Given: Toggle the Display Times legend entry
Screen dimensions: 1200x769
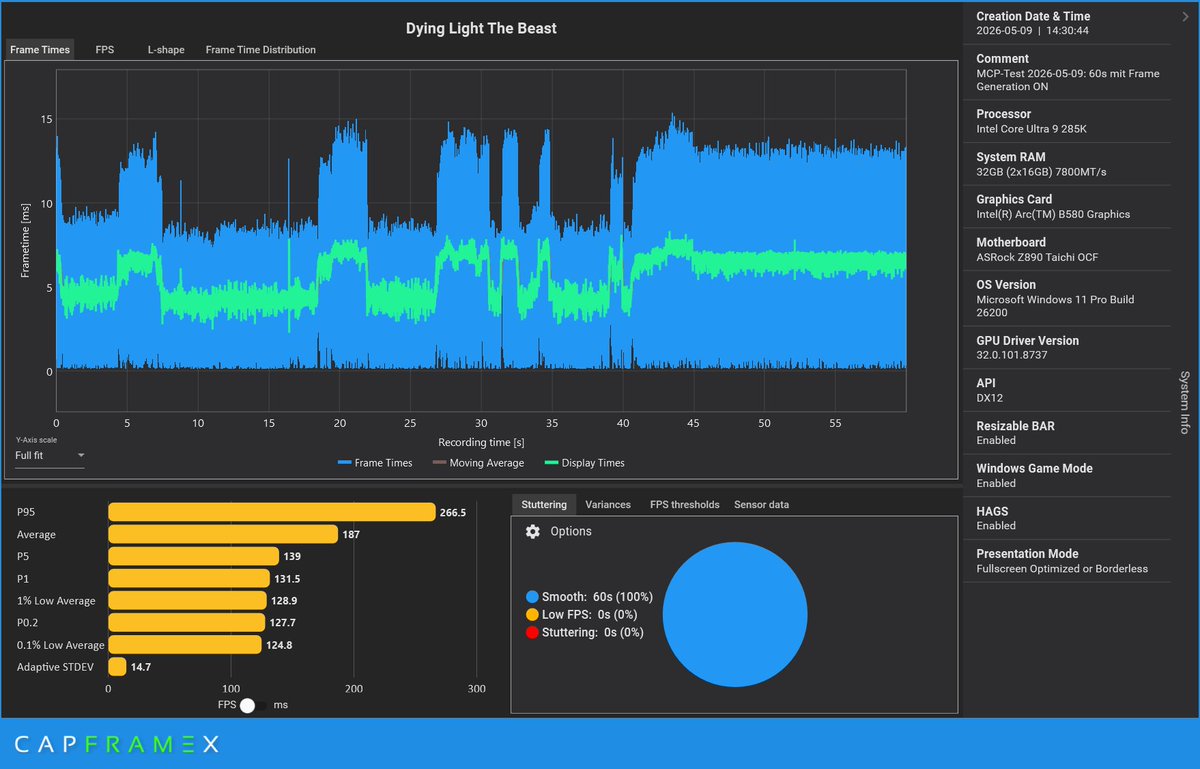Looking at the screenshot, I should pos(585,463).
